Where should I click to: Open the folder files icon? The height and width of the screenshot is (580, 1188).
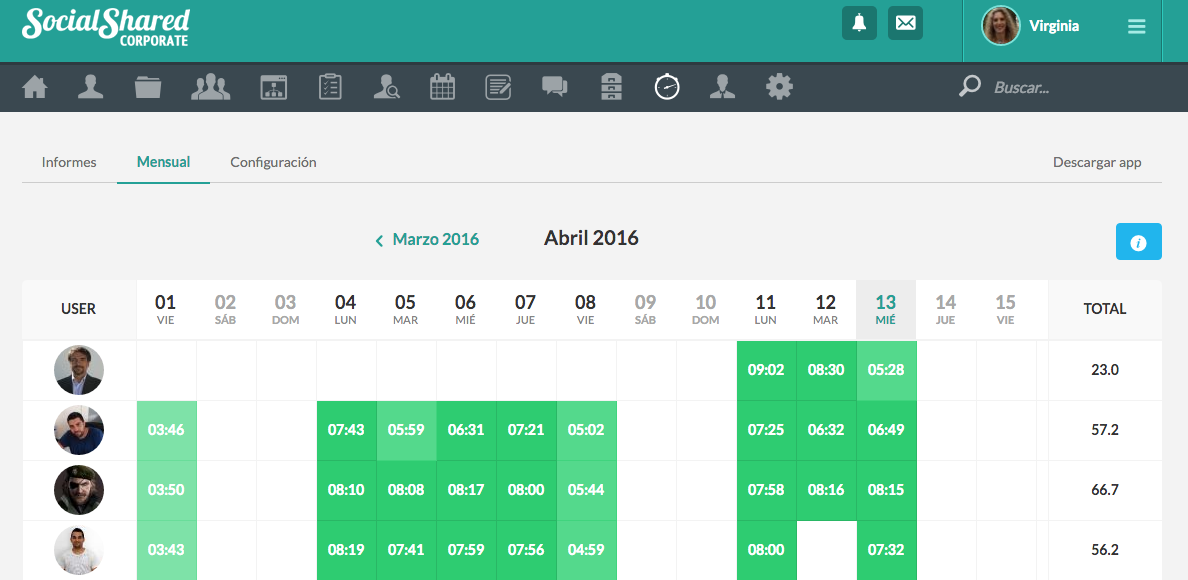click(148, 88)
